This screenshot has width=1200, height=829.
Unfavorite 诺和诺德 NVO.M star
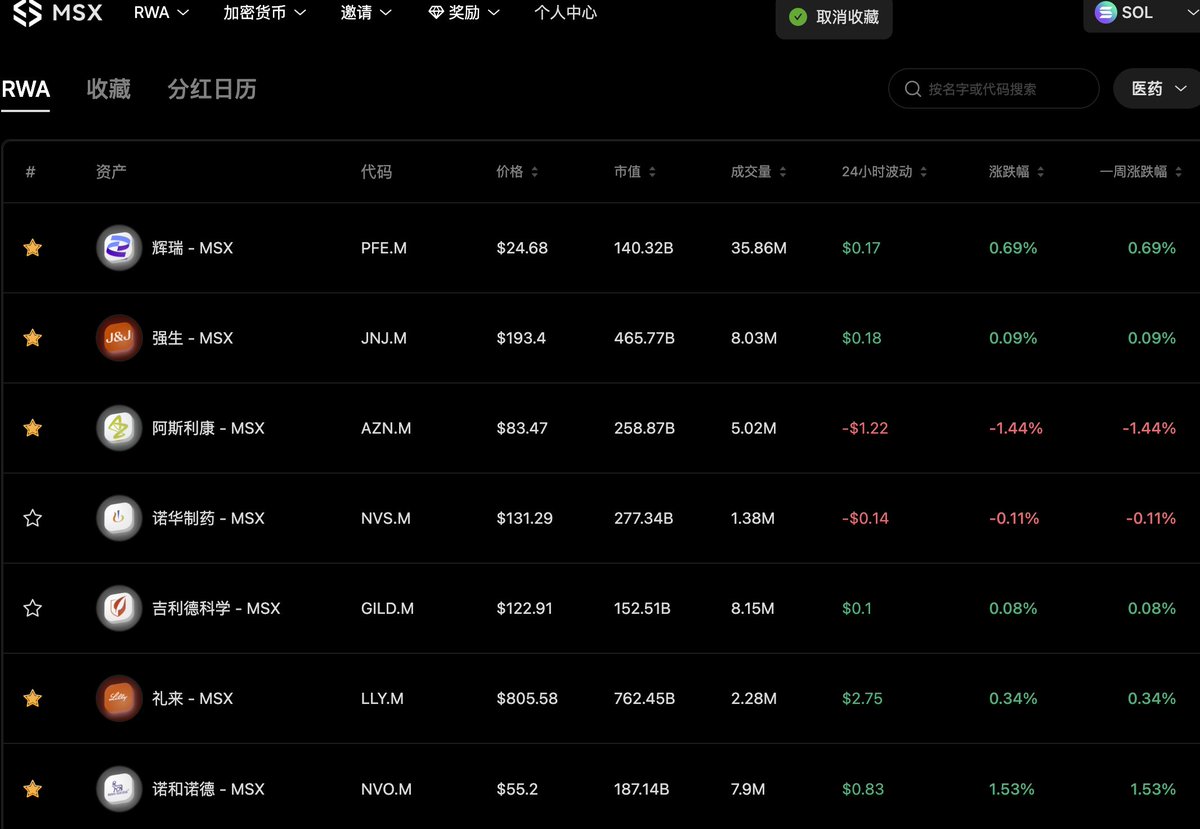(x=33, y=789)
